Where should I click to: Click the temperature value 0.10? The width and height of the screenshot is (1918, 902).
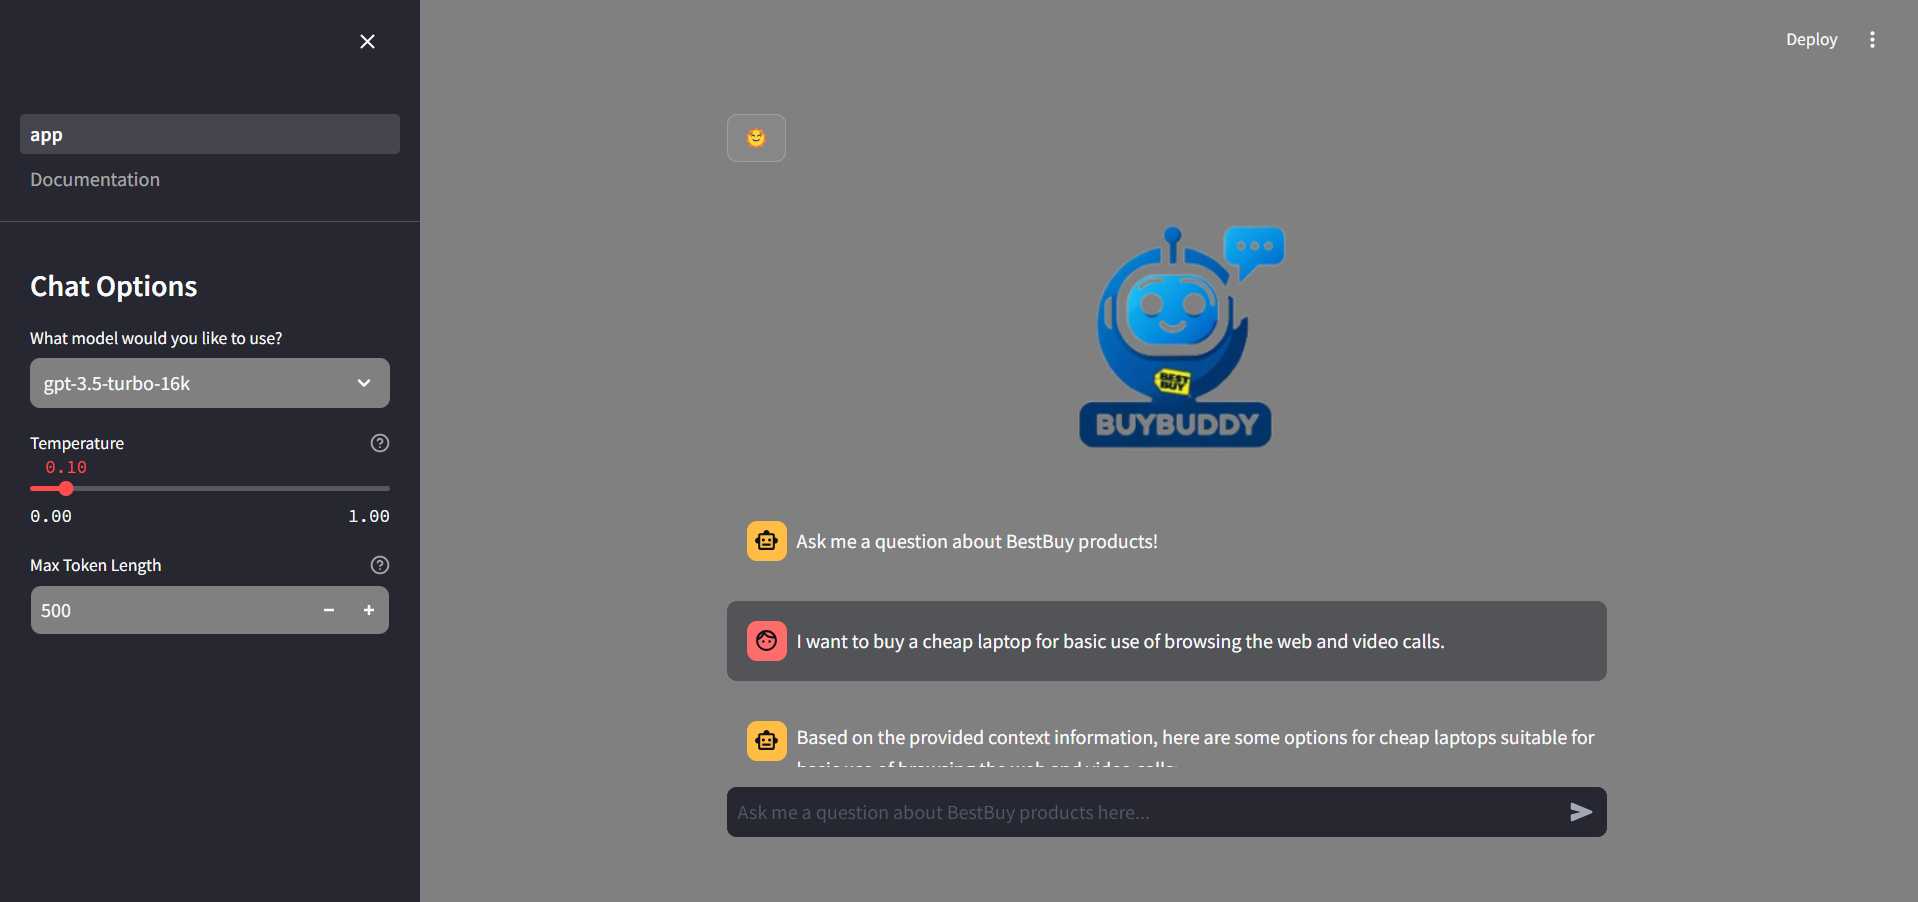click(x=66, y=467)
